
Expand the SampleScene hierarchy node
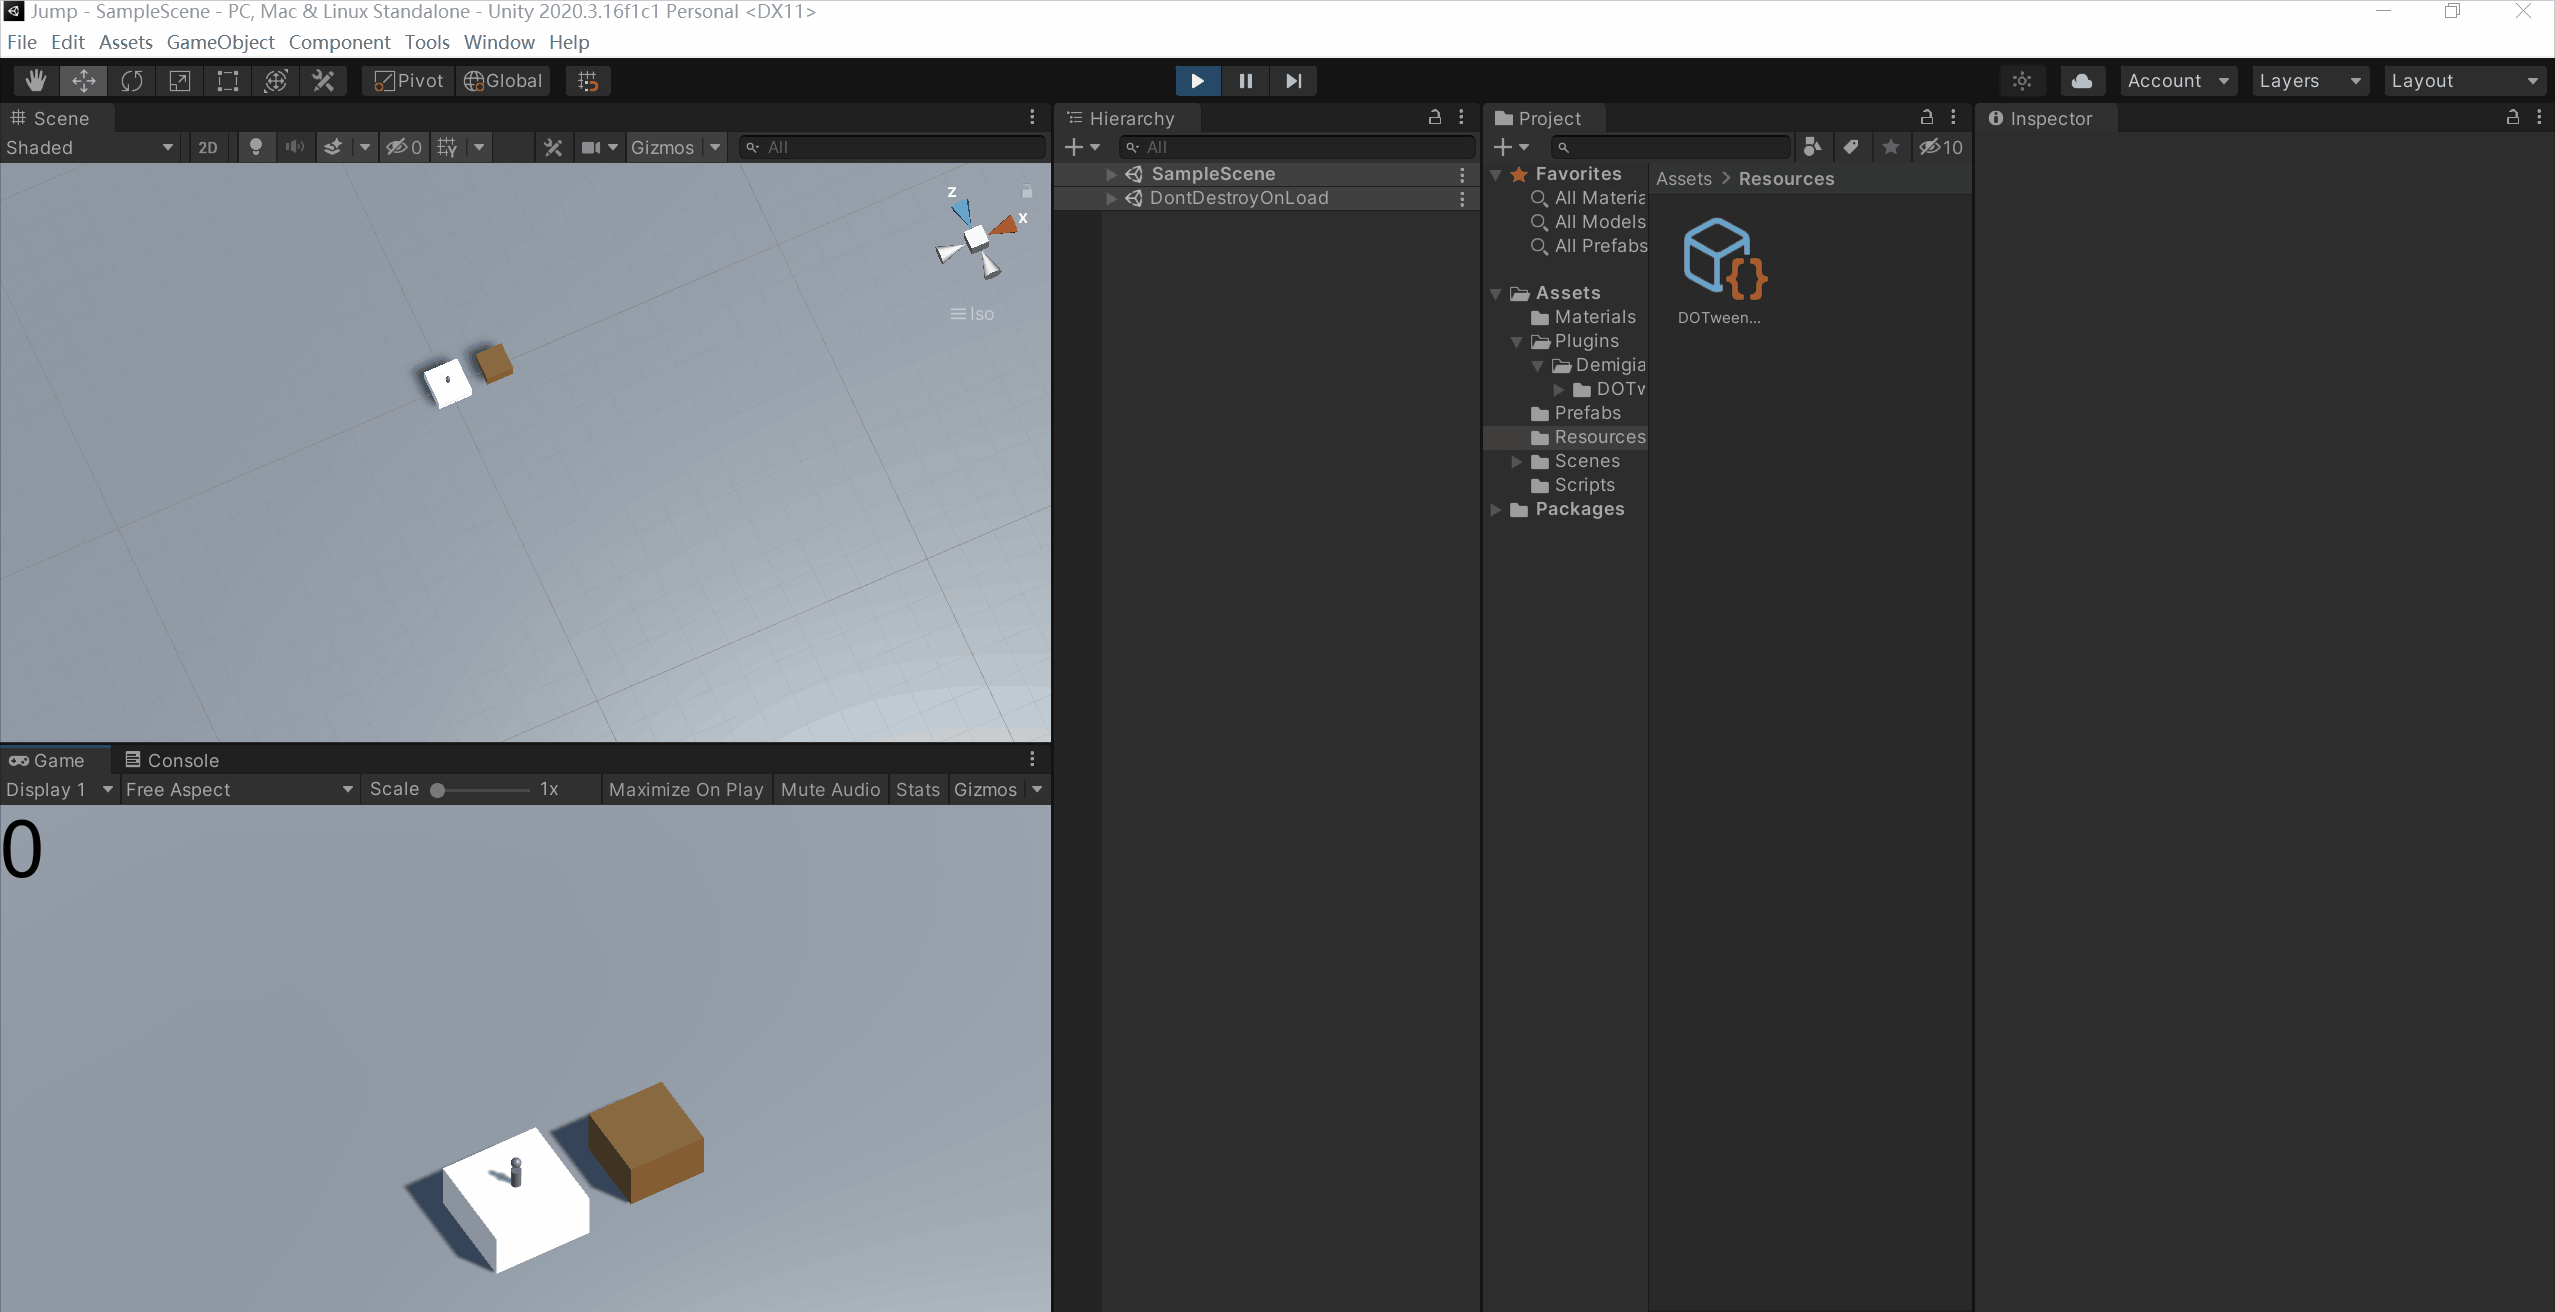[x=1111, y=174]
